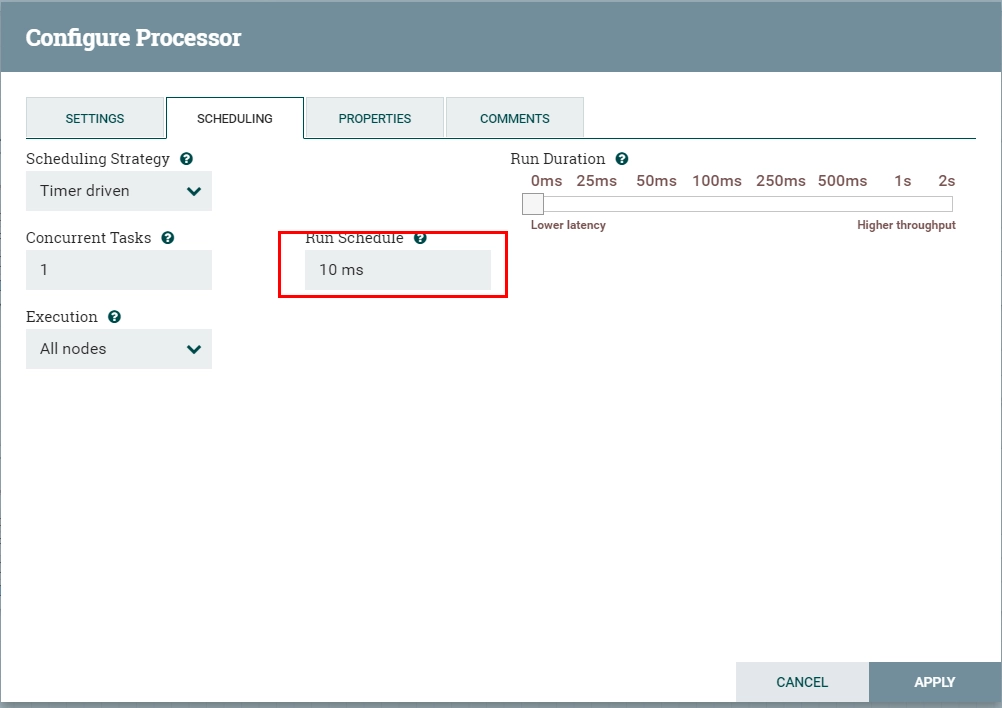Select the Scheduling tab
1002x708 pixels.
pos(235,118)
